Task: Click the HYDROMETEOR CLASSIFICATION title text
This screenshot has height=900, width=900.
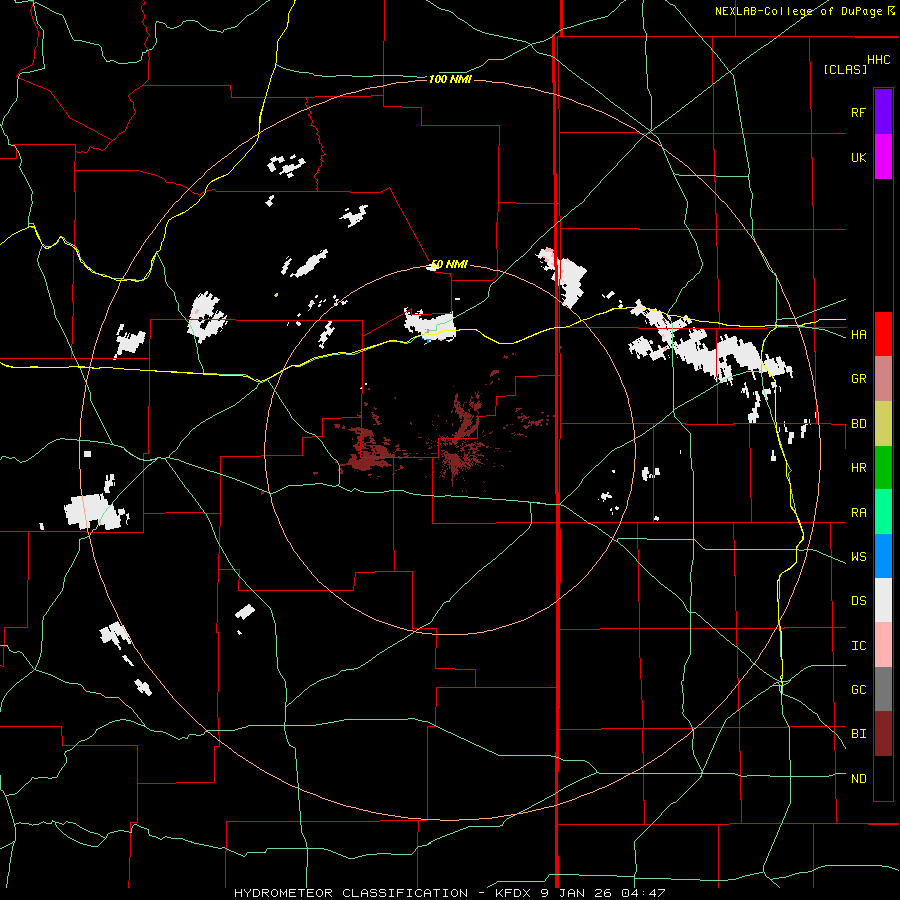Action: tap(352, 893)
